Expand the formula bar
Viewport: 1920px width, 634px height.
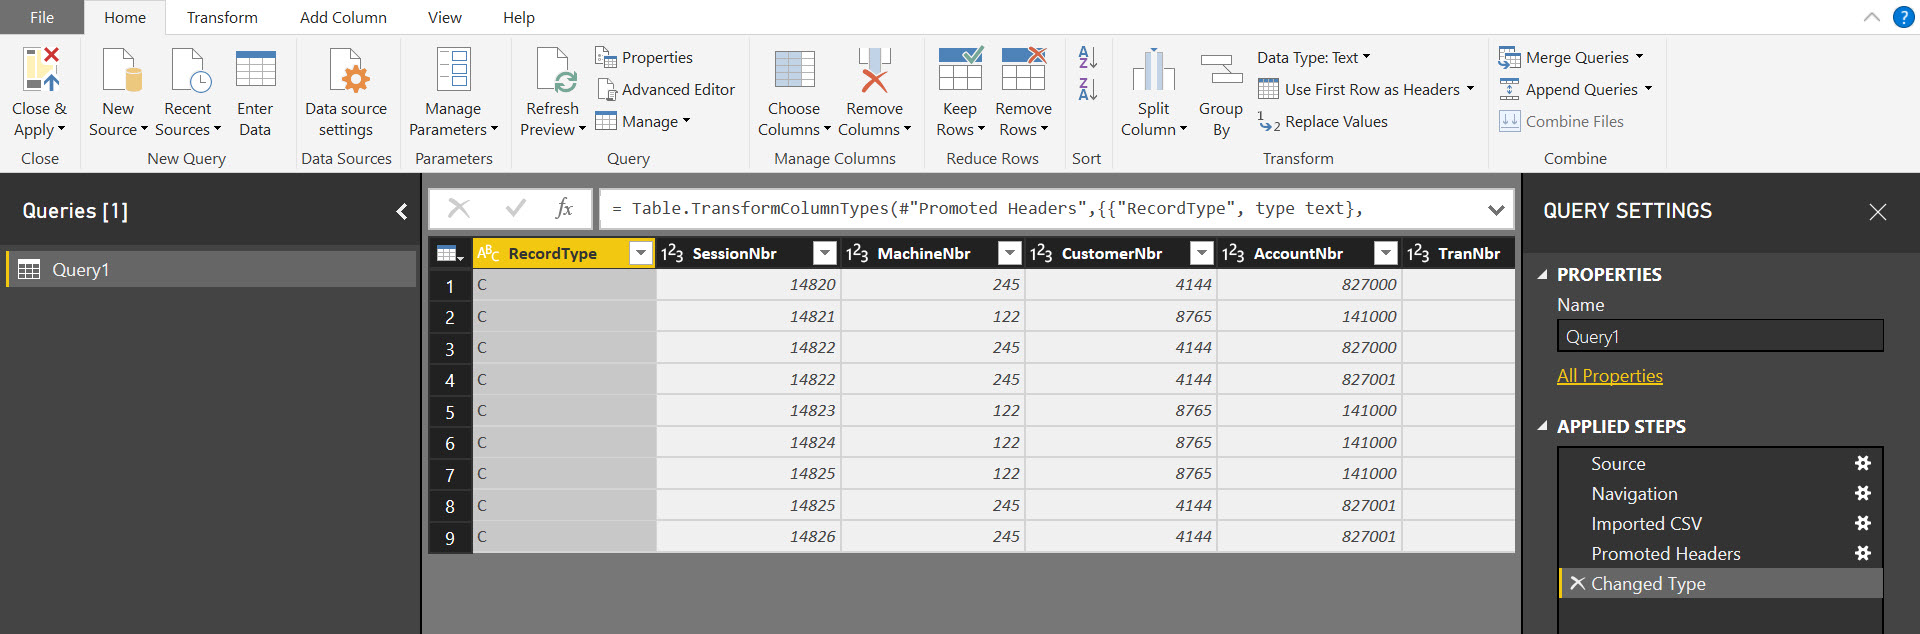click(x=1496, y=209)
